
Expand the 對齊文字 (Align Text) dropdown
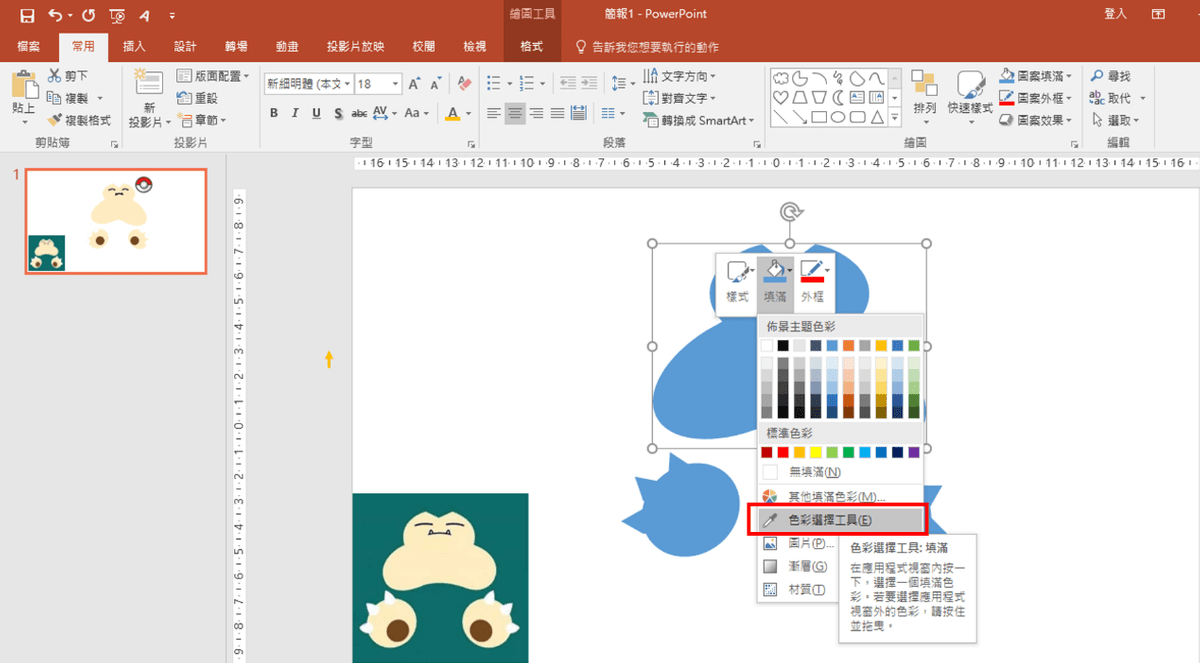point(680,98)
